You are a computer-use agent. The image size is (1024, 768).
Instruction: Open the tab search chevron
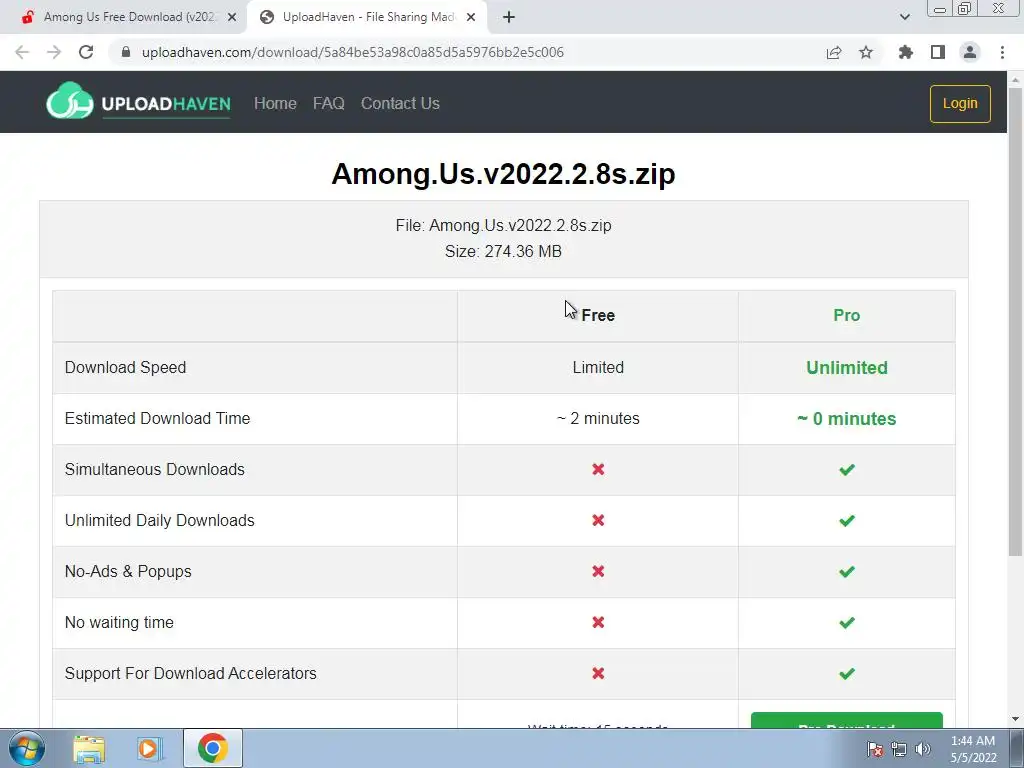(904, 17)
